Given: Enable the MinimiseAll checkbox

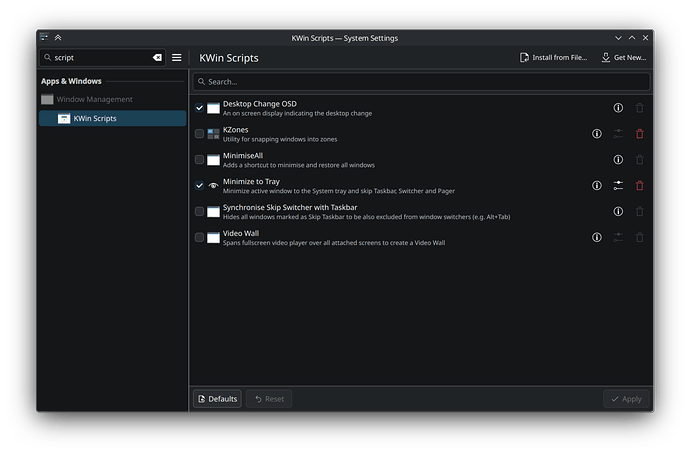Looking at the screenshot, I should (199, 160).
